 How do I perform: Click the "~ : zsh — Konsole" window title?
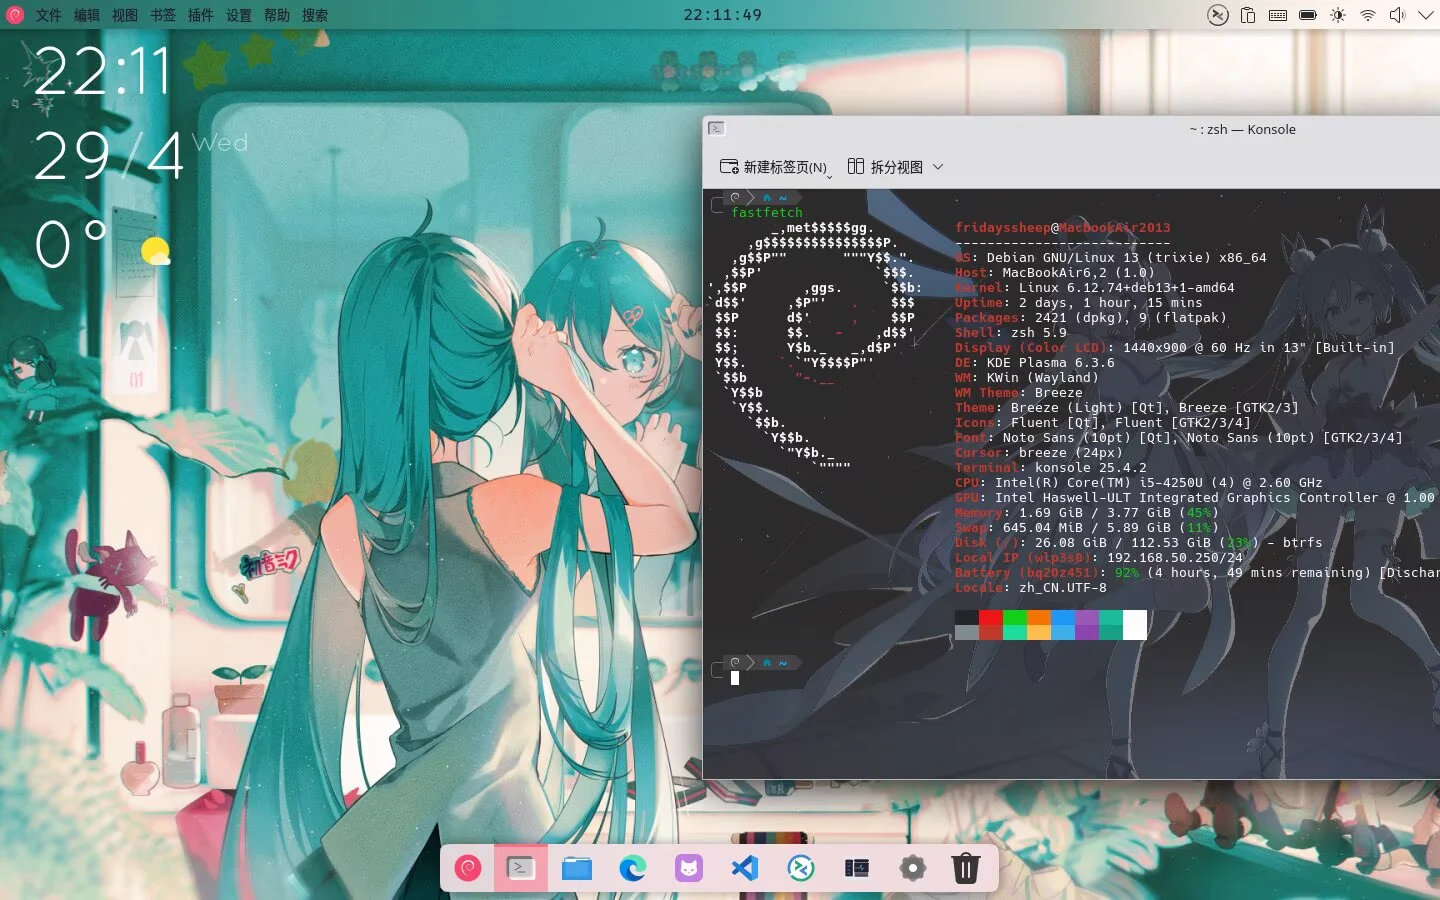tap(1242, 129)
